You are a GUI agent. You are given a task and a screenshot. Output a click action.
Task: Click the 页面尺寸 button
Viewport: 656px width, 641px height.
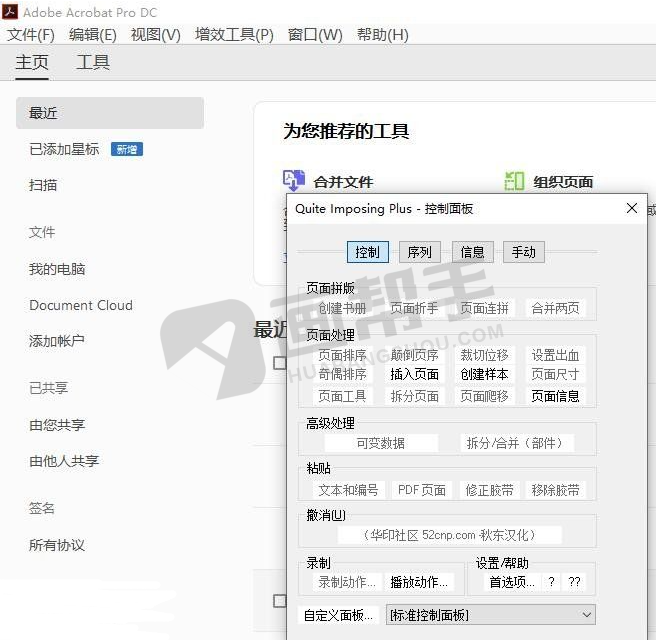click(555, 374)
